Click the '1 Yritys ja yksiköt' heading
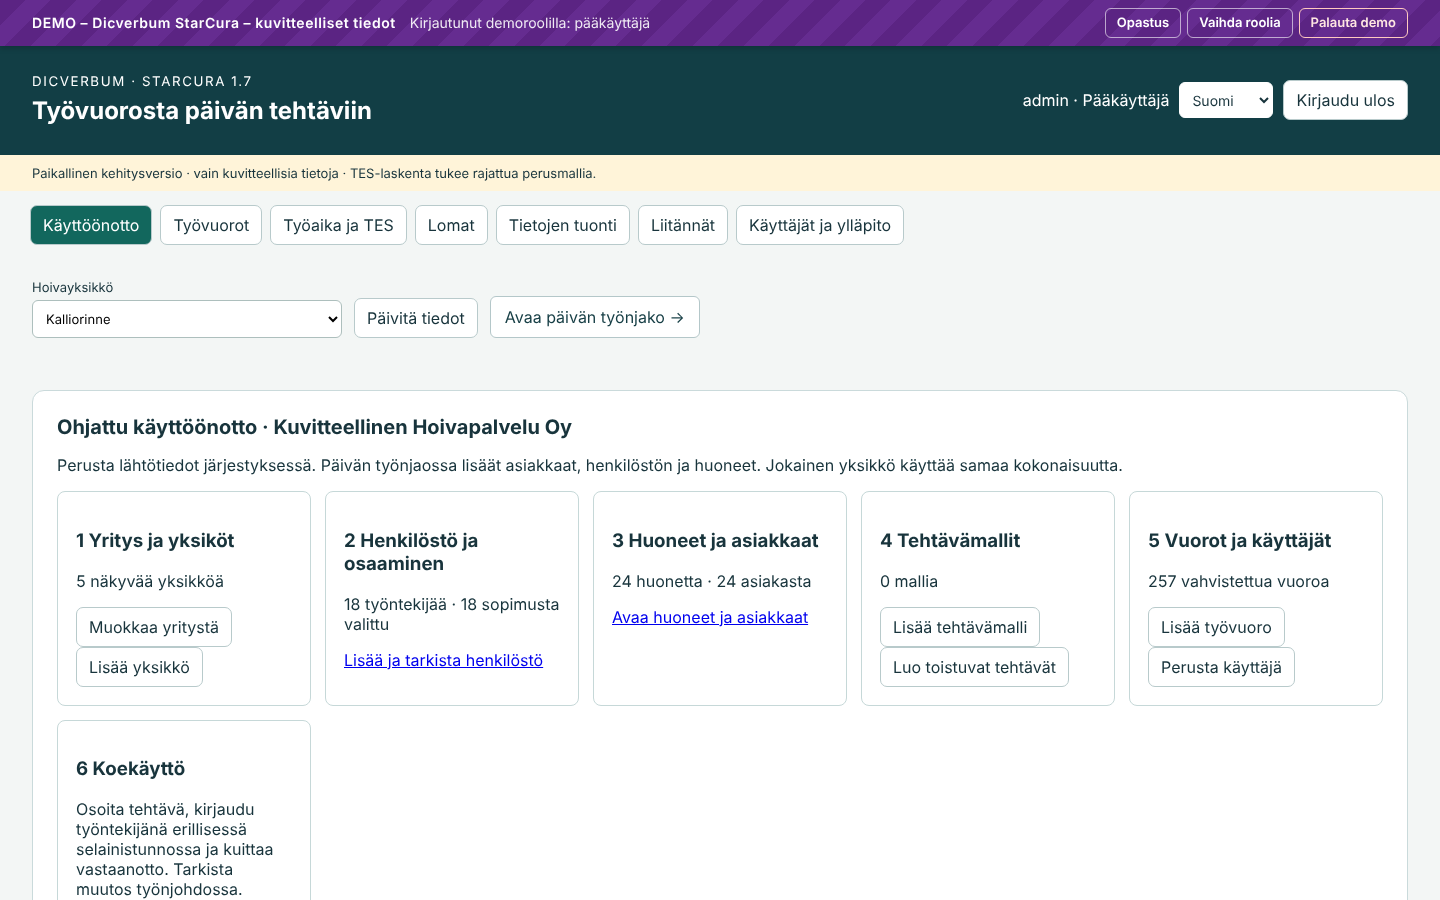This screenshot has height=900, width=1440. point(155,540)
